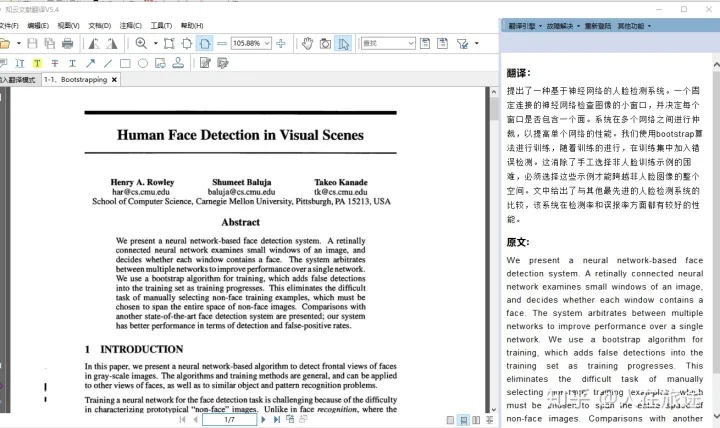Select the hand pan tool

[x=307, y=44]
